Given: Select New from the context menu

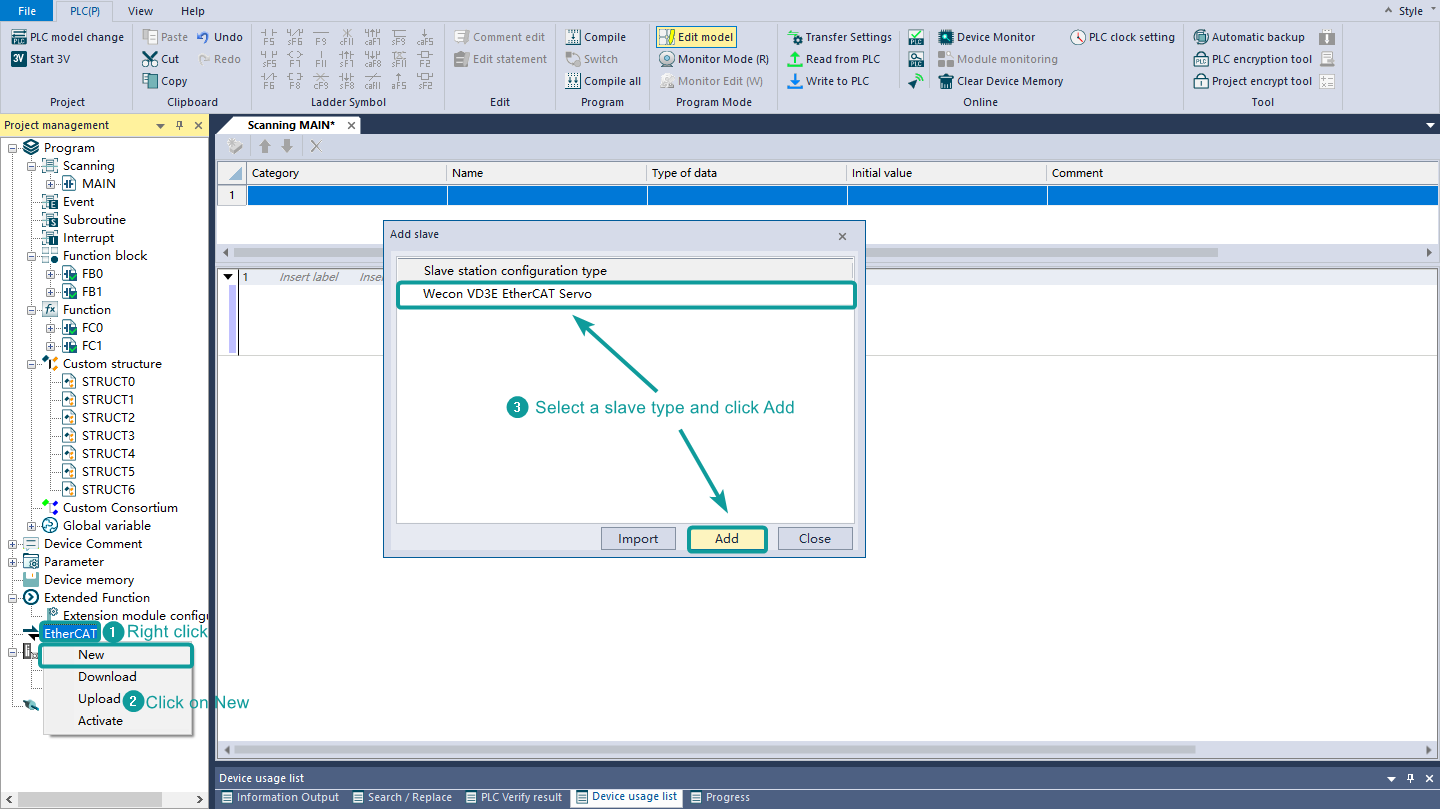Looking at the screenshot, I should pos(92,655).
